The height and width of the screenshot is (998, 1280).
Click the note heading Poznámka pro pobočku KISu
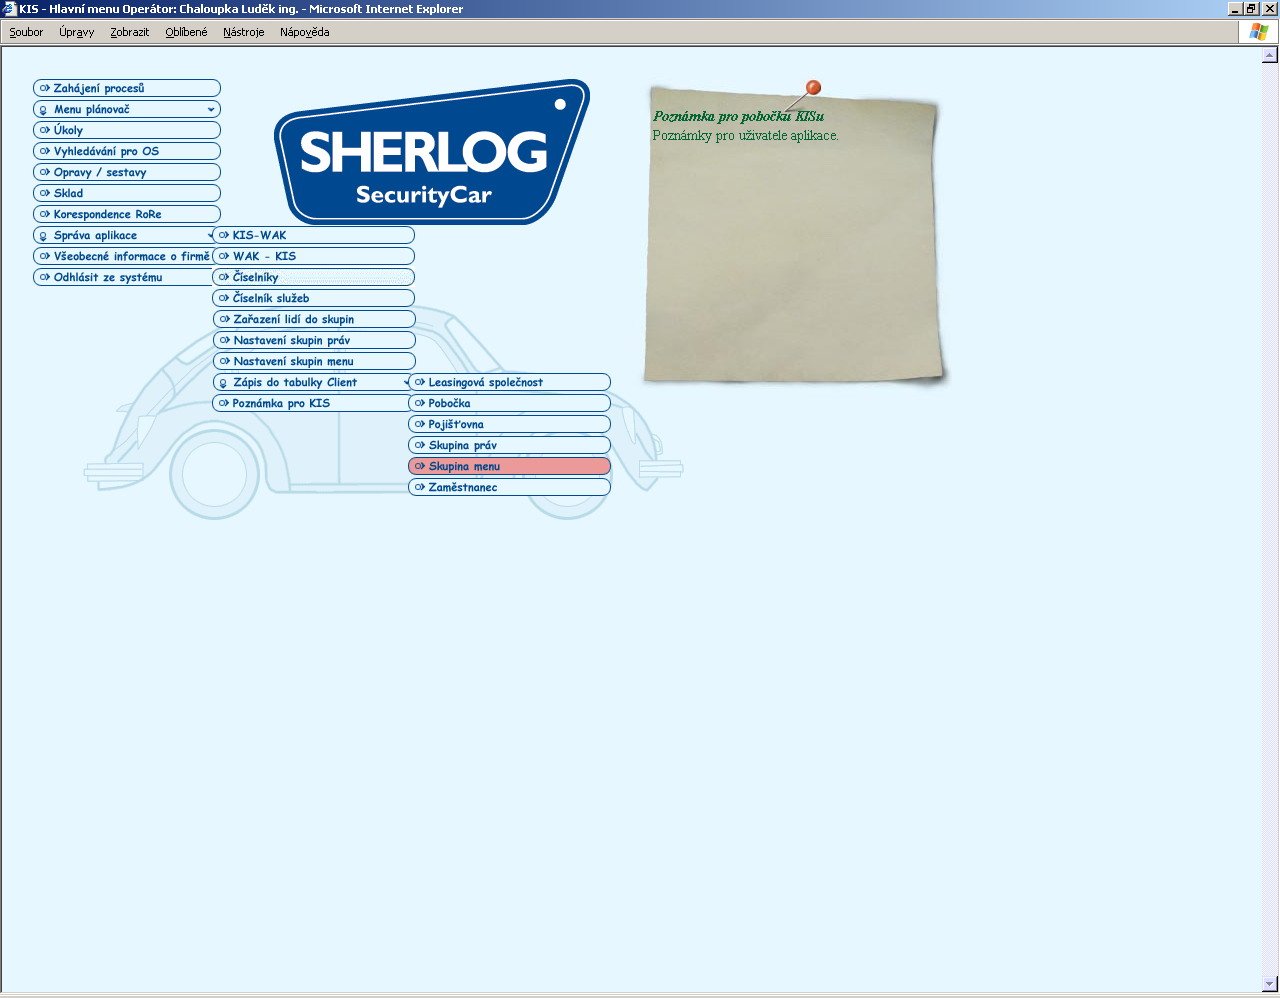(738, 117)
